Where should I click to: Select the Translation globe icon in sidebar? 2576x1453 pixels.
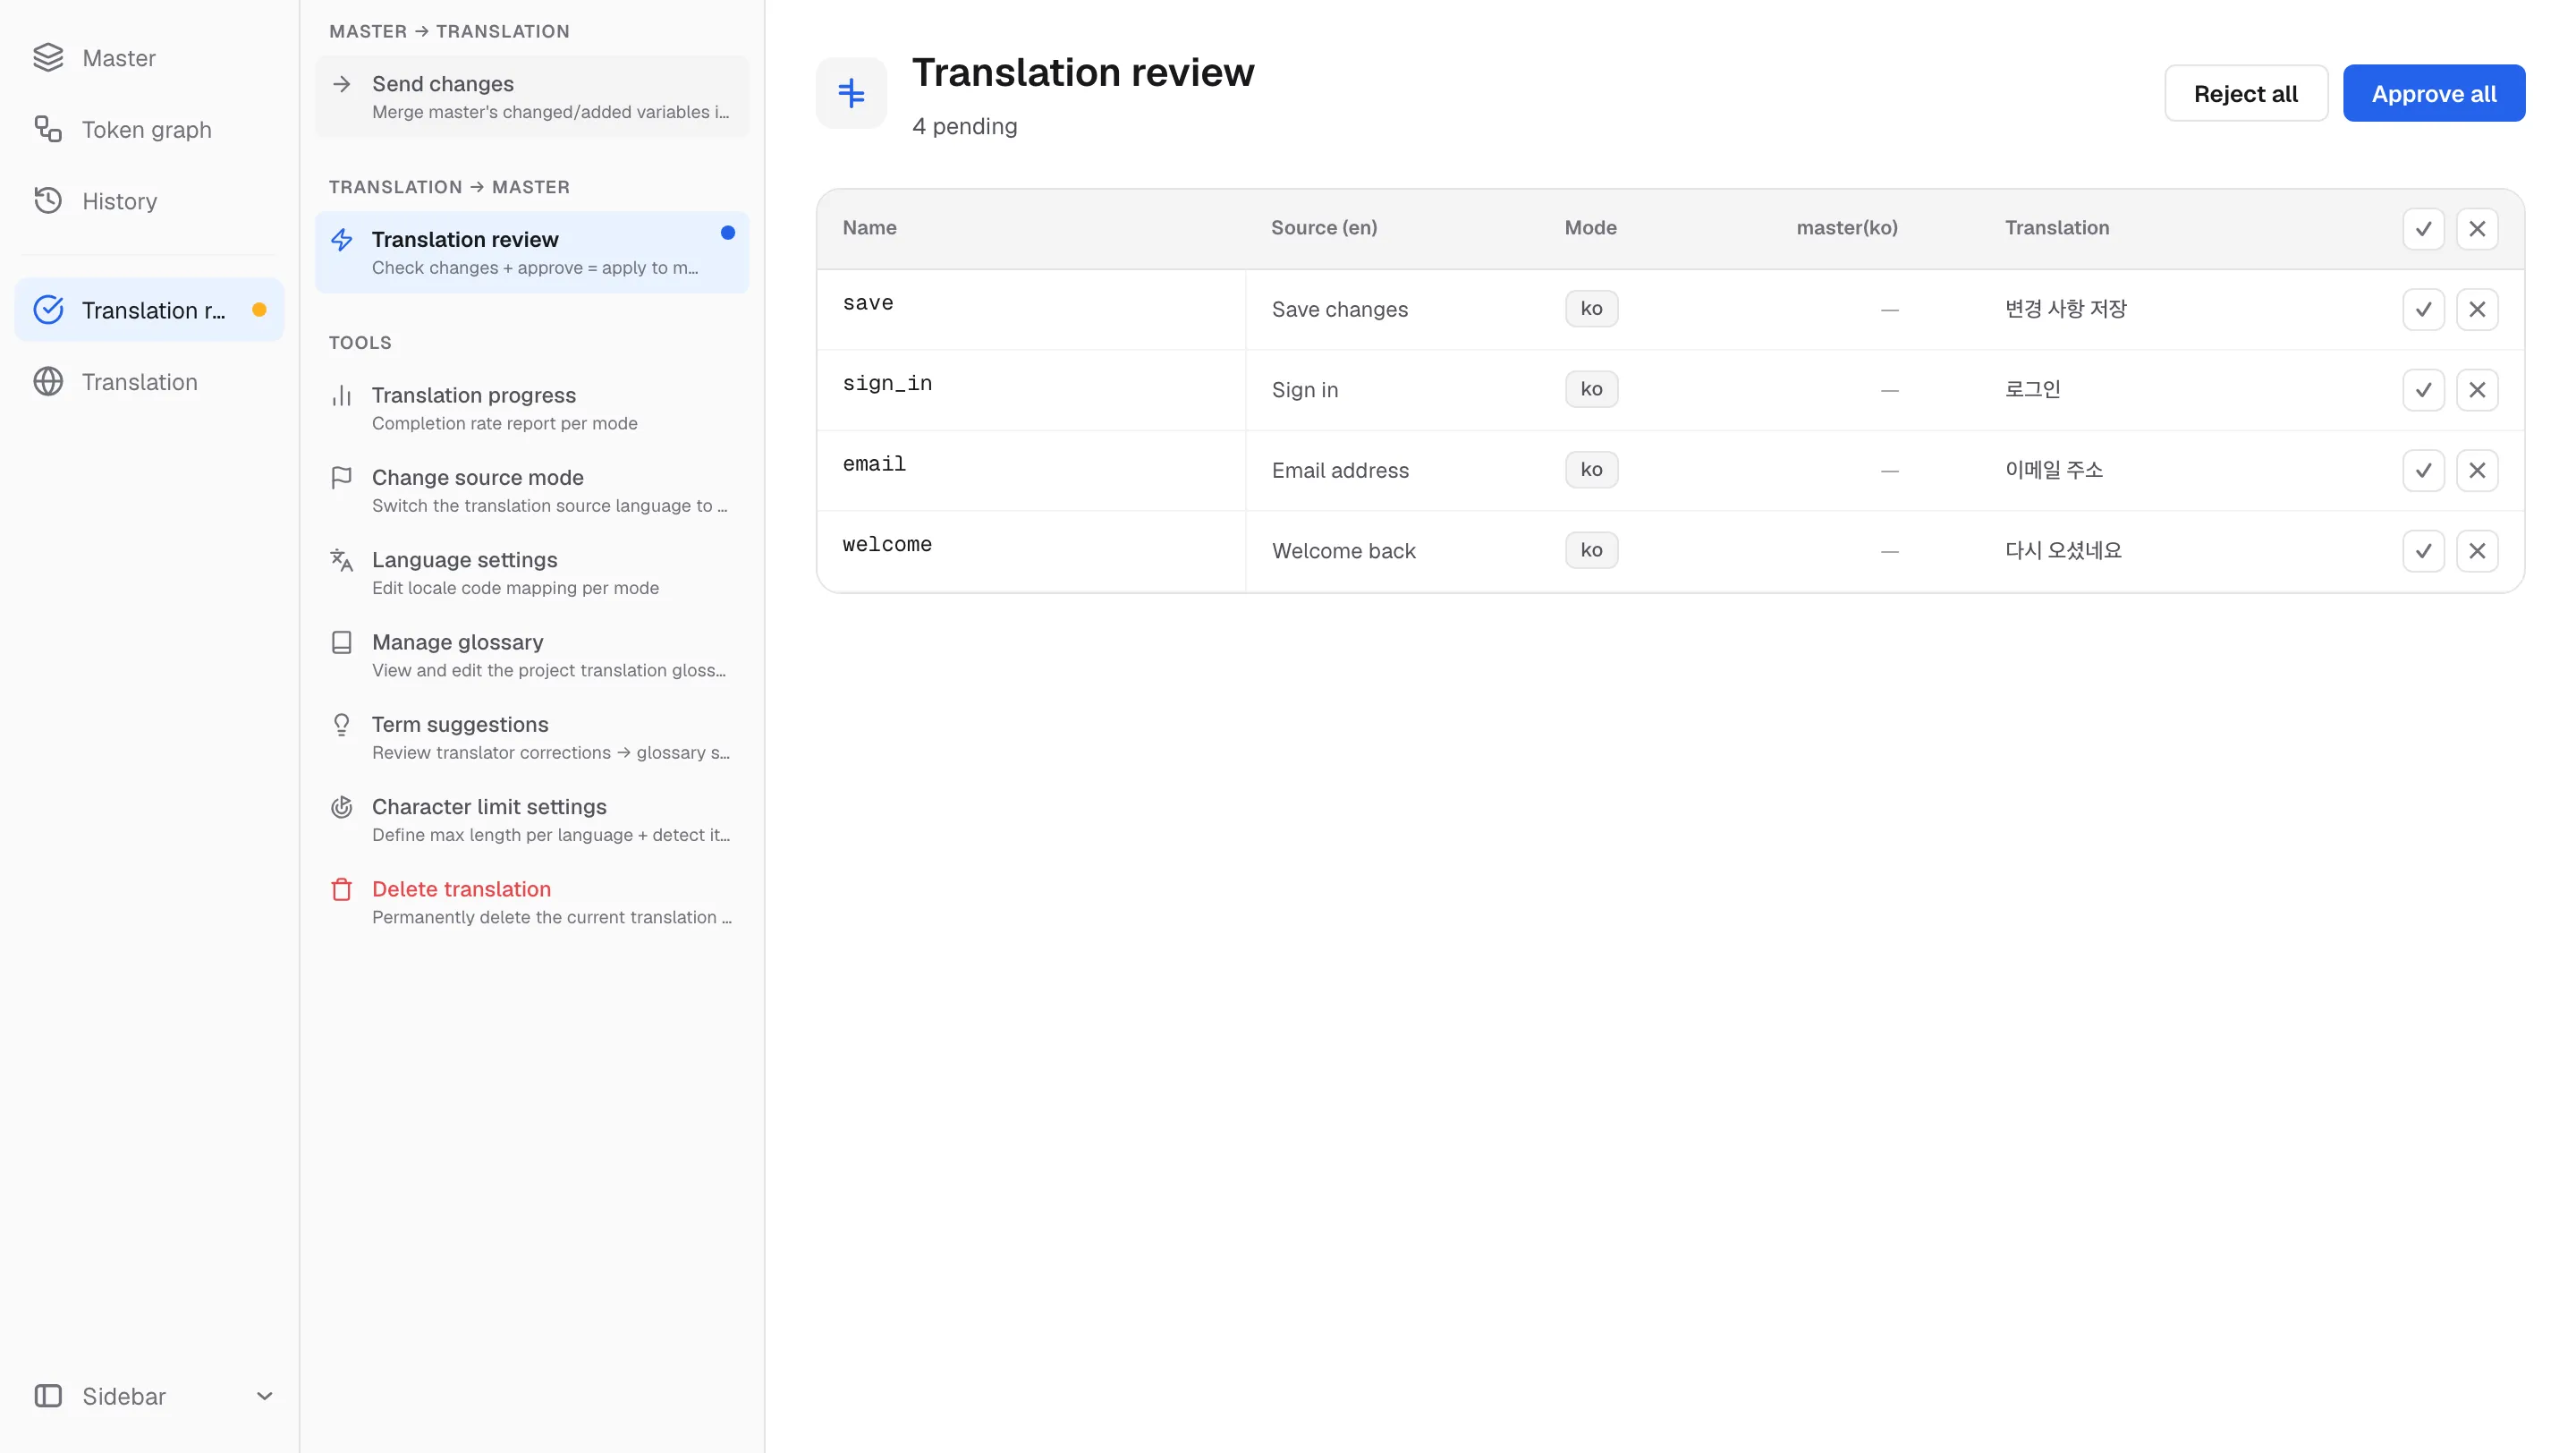pyautogui.click(x=48, y=382)
